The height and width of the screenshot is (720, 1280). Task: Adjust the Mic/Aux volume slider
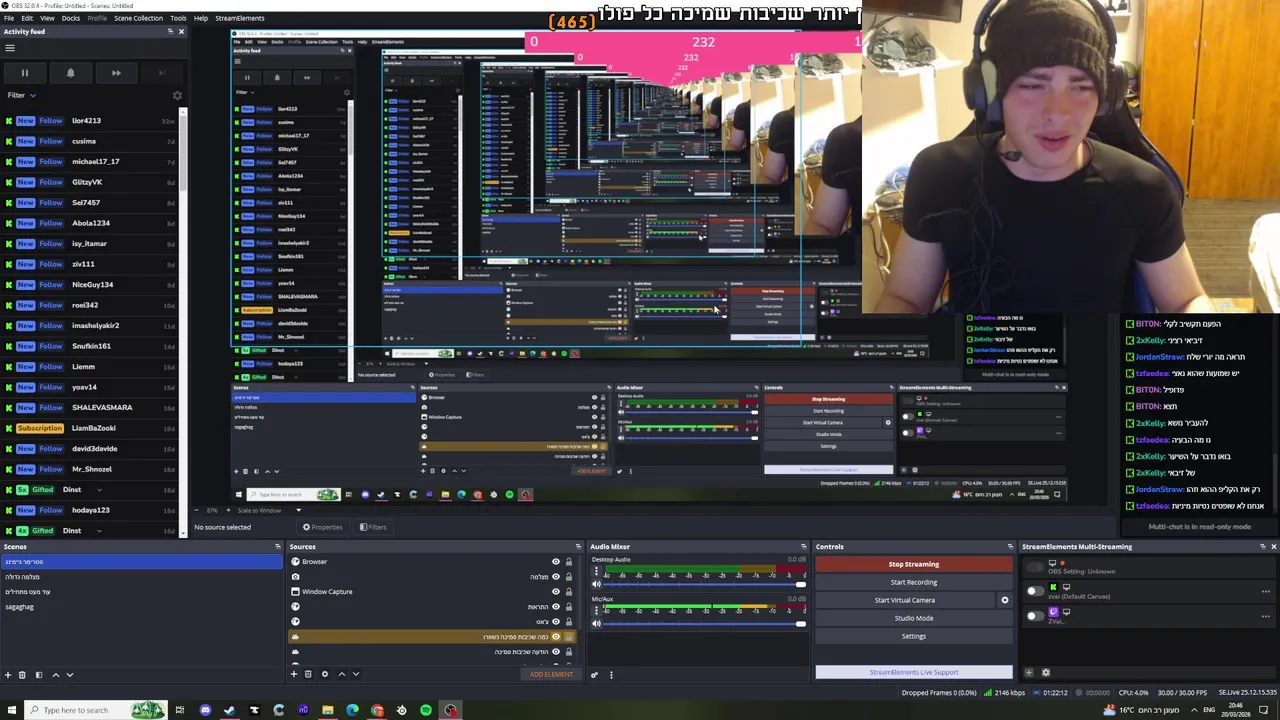point(705,623)
